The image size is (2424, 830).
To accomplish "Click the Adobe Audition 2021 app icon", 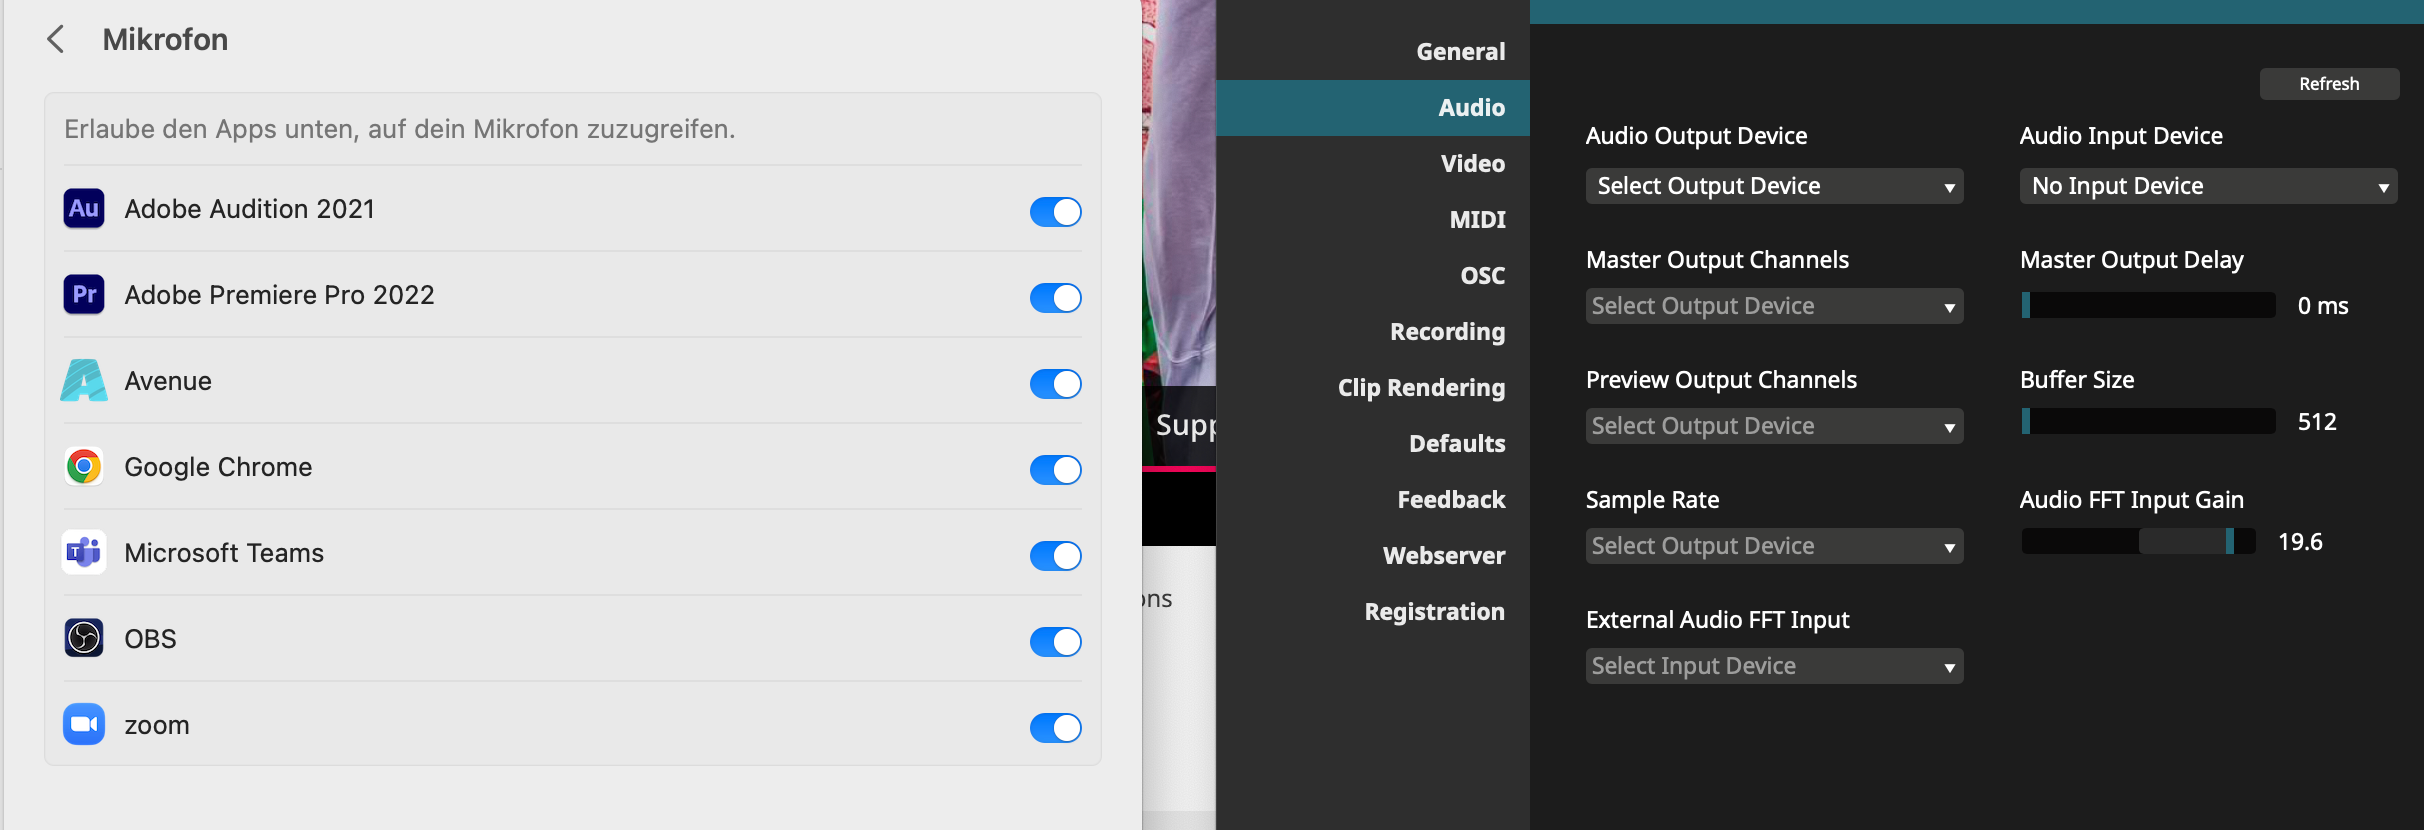I will coord(84,209).
